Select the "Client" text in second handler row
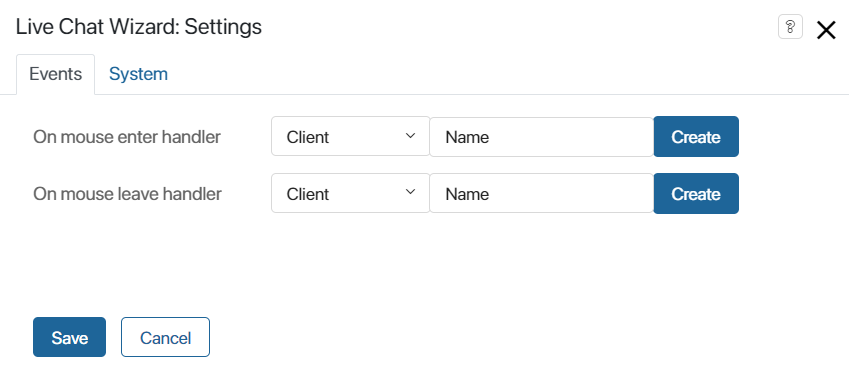The image size is (849, 365). click(x=308, y=194)
